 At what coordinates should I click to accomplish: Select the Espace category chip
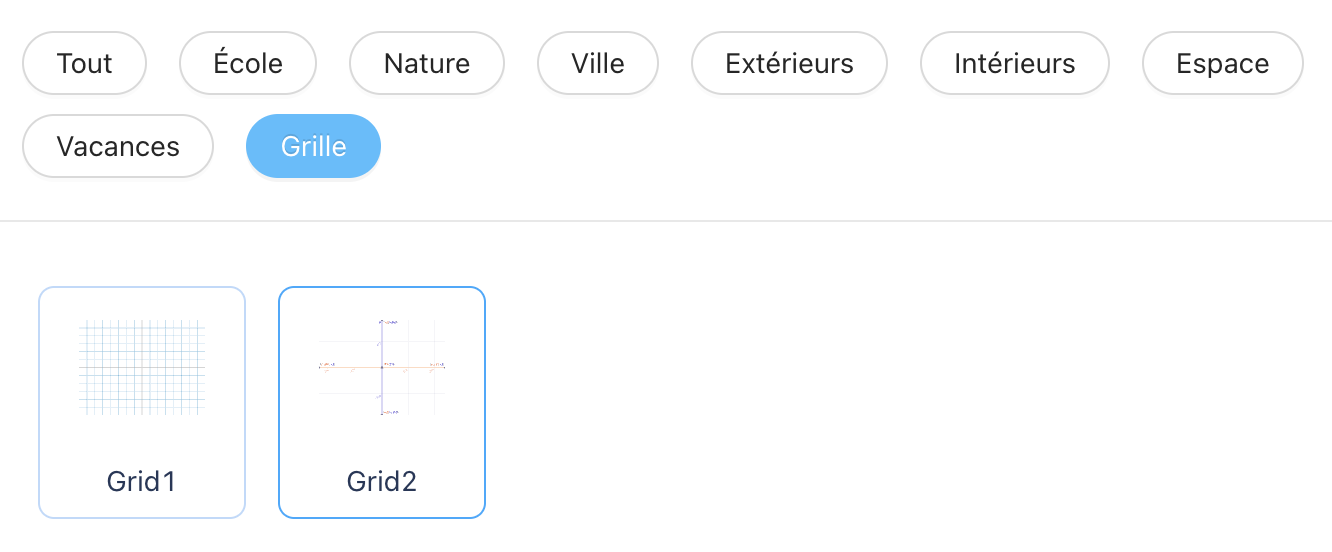pos(1223,63)
